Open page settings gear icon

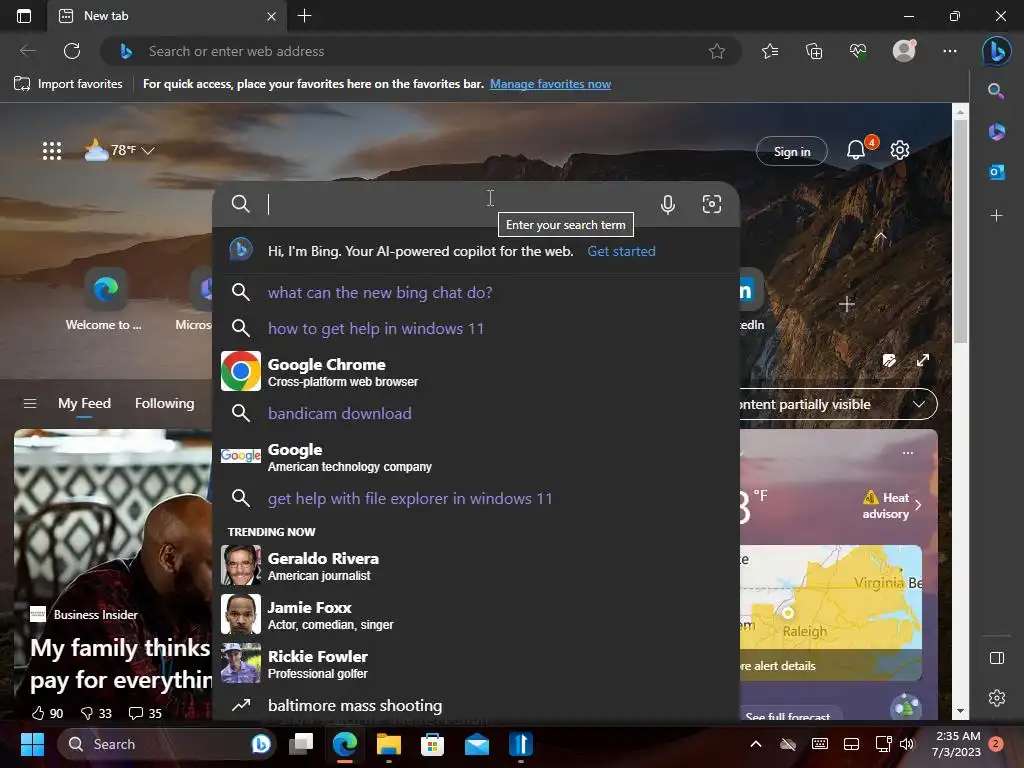click(x=900, y=150)
